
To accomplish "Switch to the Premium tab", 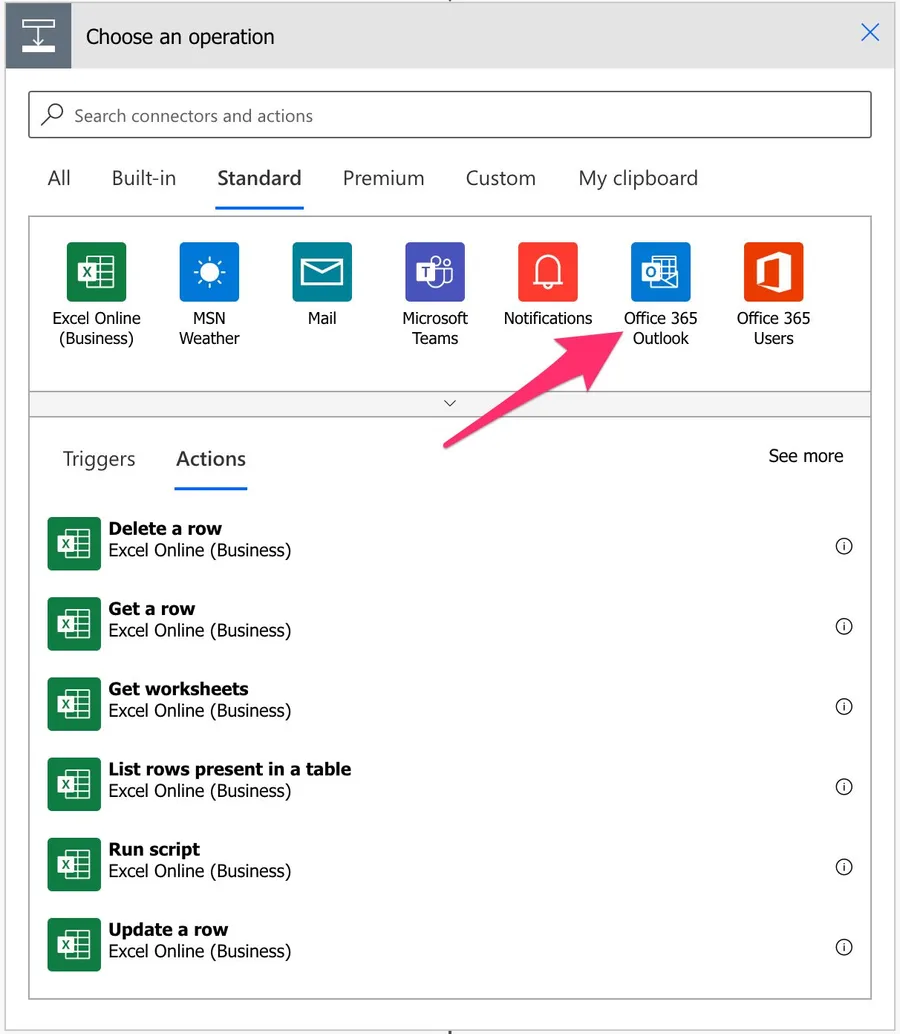I will point(383,178).
